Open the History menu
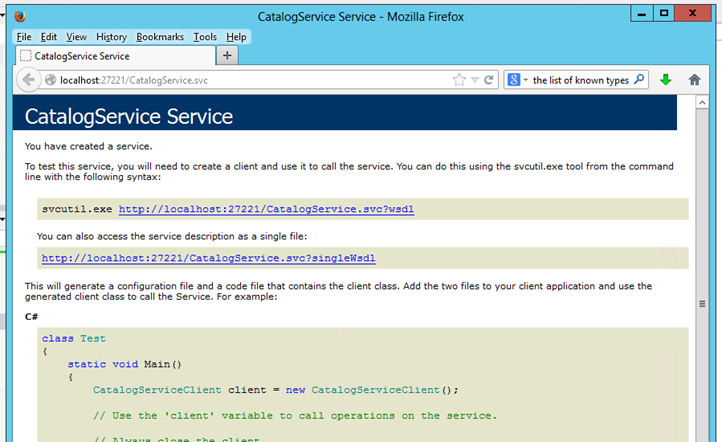Viewport: 722px width, 442px height. point(111,37)
